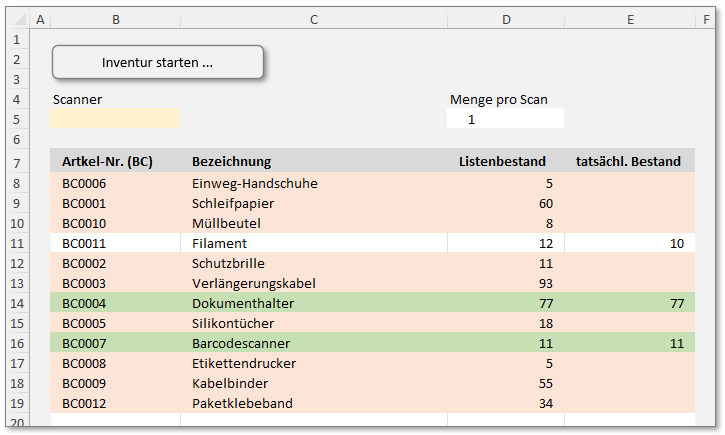Viewport: 725px width, 435px height.
Task: Select the 'Dokumenthalter' cell
Action: click(243, 303)
